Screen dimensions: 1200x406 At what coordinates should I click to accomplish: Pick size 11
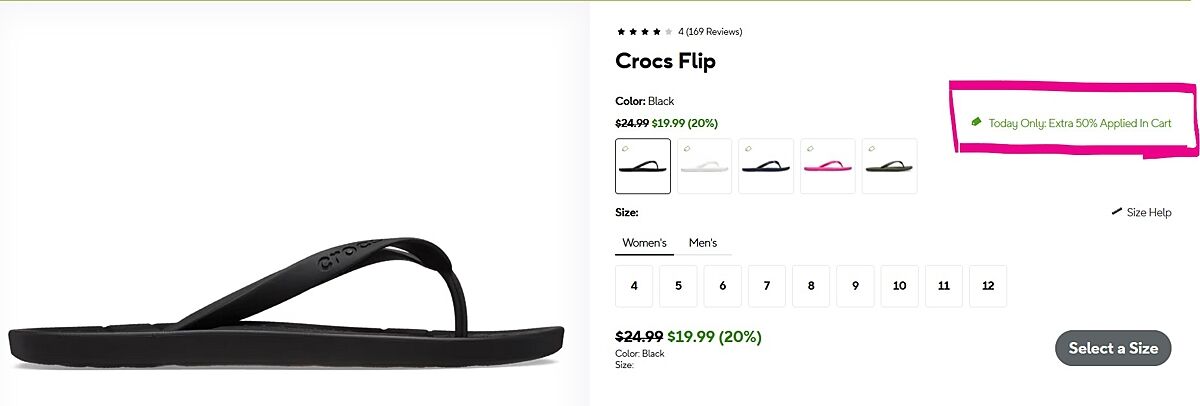click(944, 286)
